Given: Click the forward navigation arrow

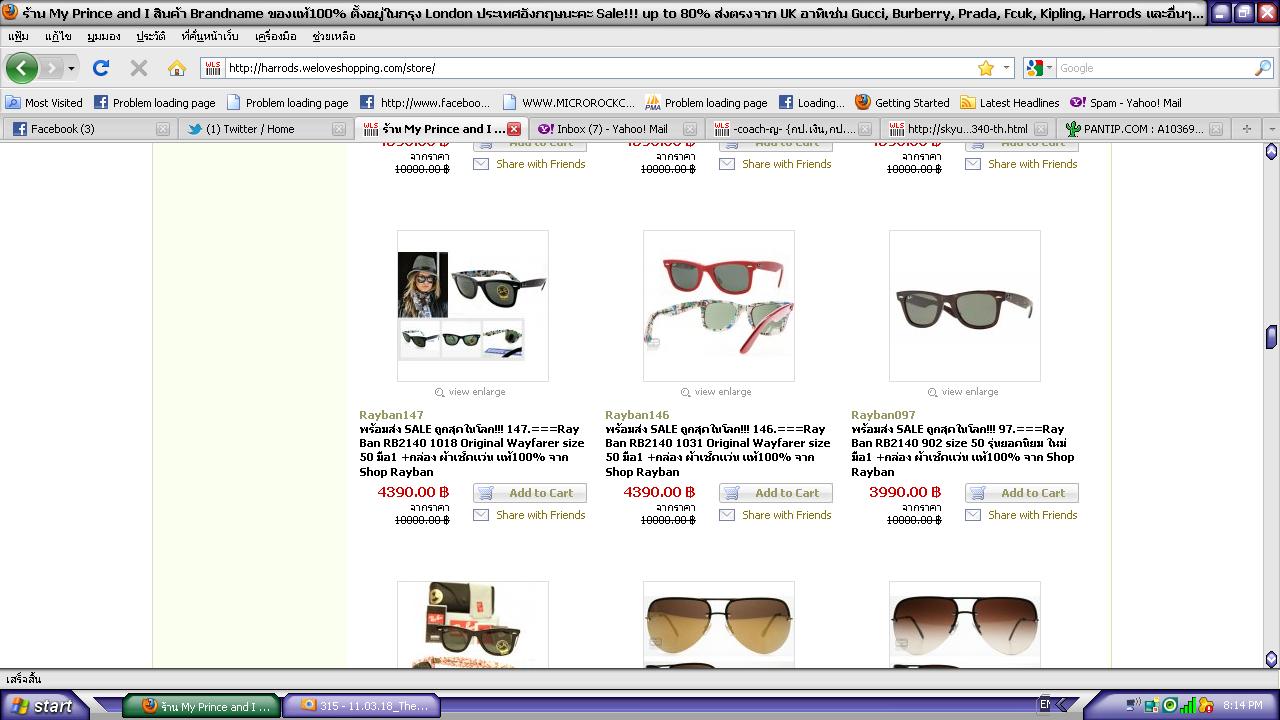Looking at the screenshot, I should coord(51,68).
